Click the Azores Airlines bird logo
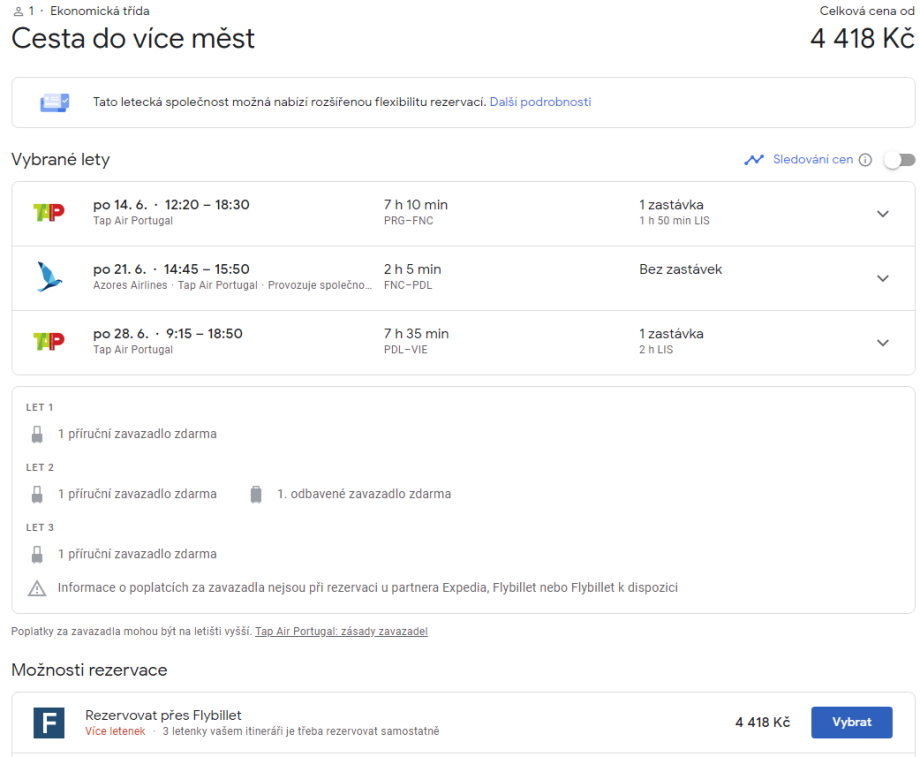The height and width of the screenshot is (757, 920). [x=49, y=277]
